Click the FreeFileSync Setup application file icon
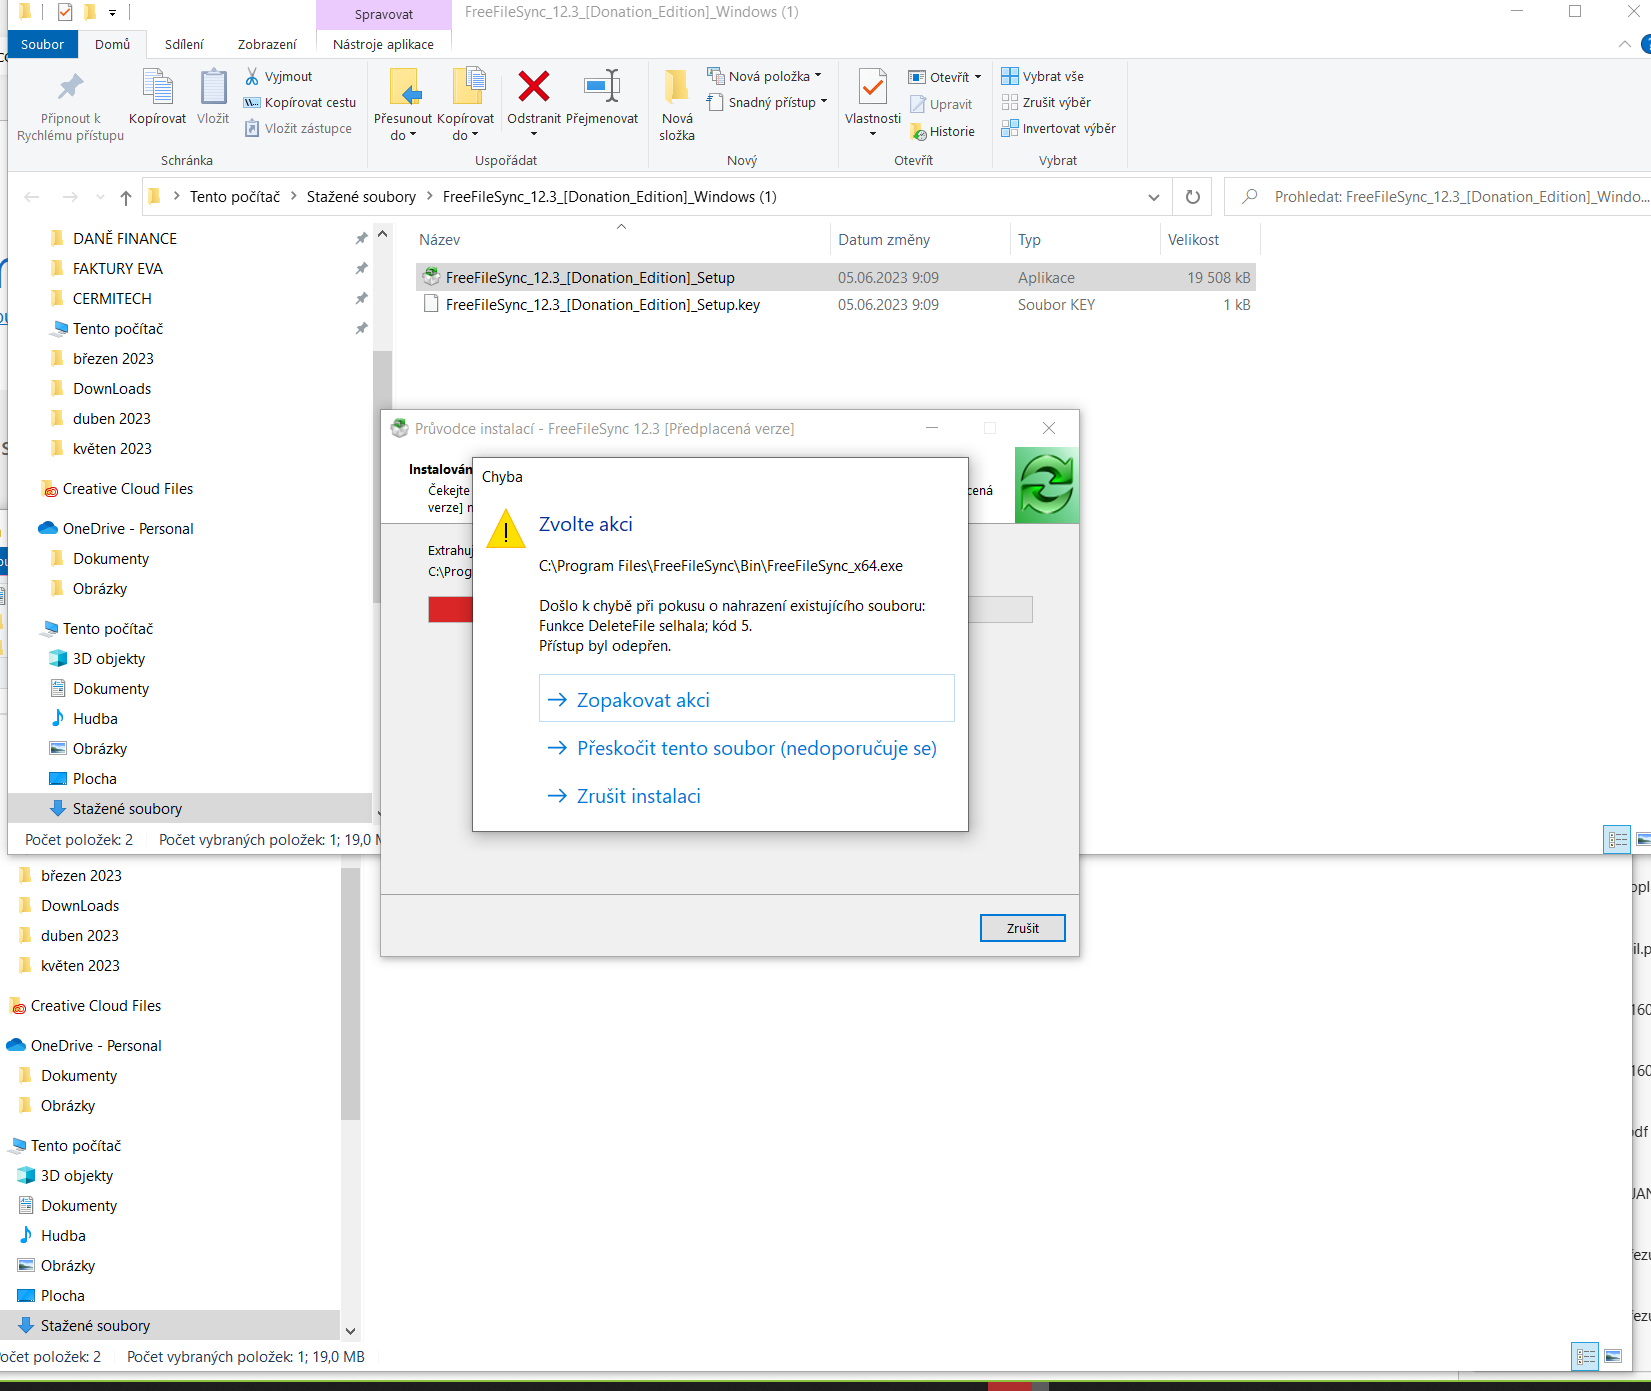The image size is (1651, 1391). pyautogui.click(x=431, y=277)
